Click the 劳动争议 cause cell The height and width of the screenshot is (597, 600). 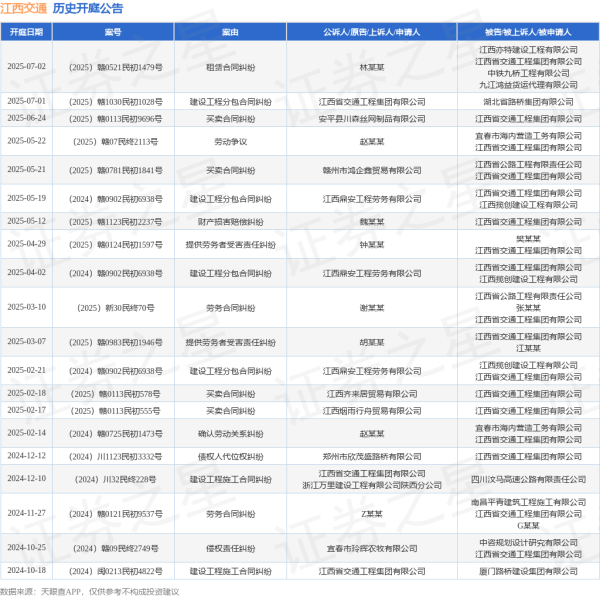pyautogui.click(x=230, y=142)
